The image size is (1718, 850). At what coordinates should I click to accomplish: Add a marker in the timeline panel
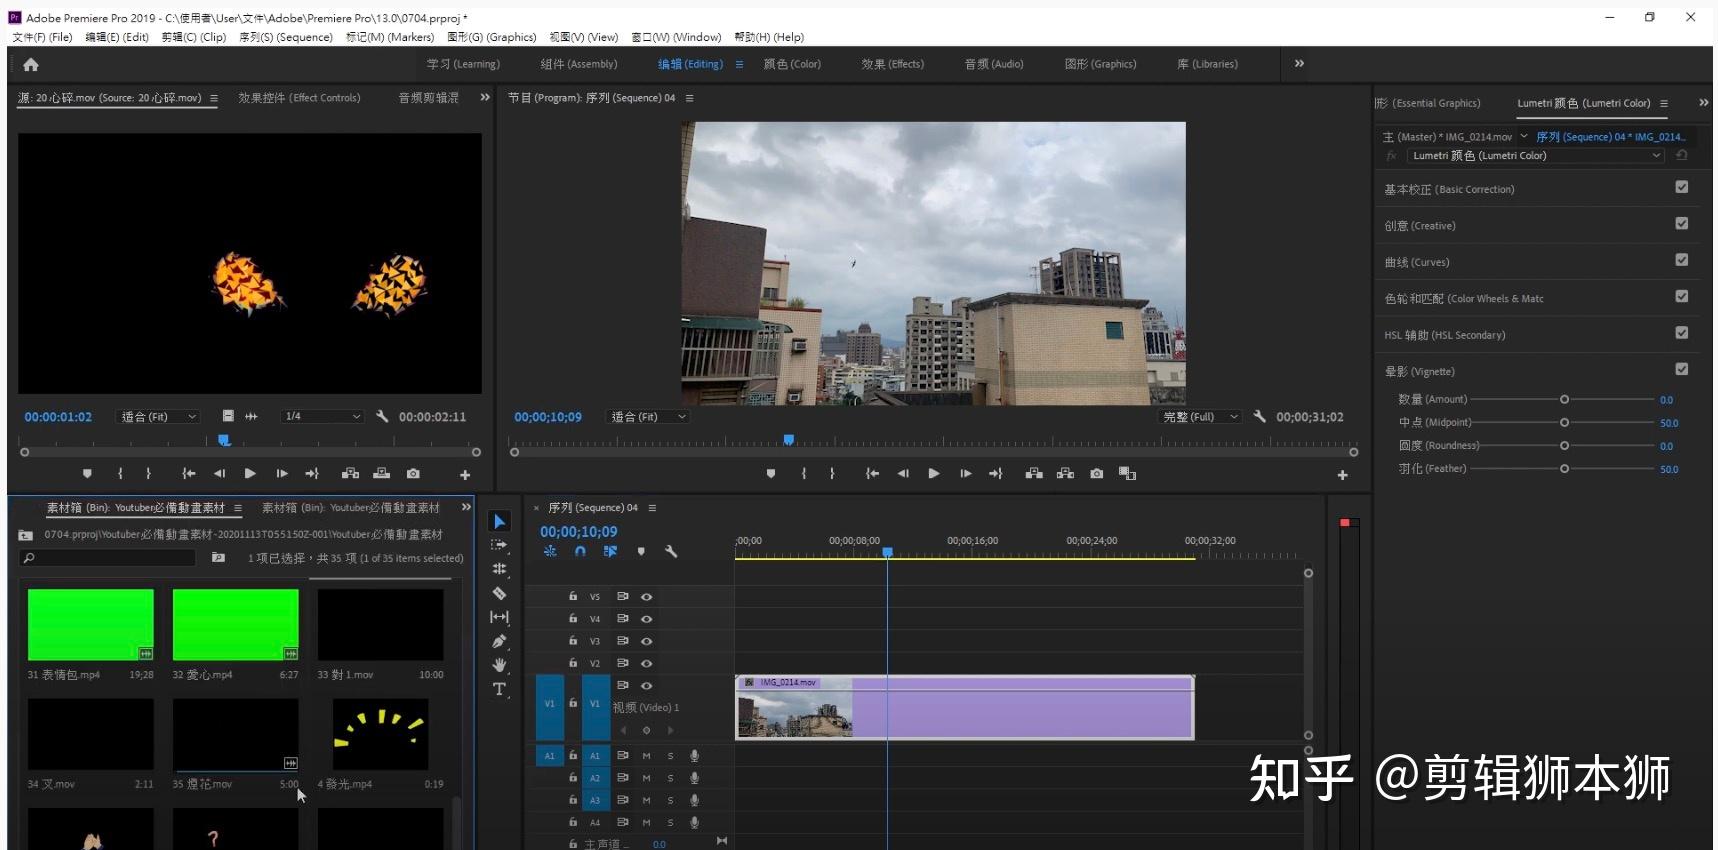tap(641, 551)
